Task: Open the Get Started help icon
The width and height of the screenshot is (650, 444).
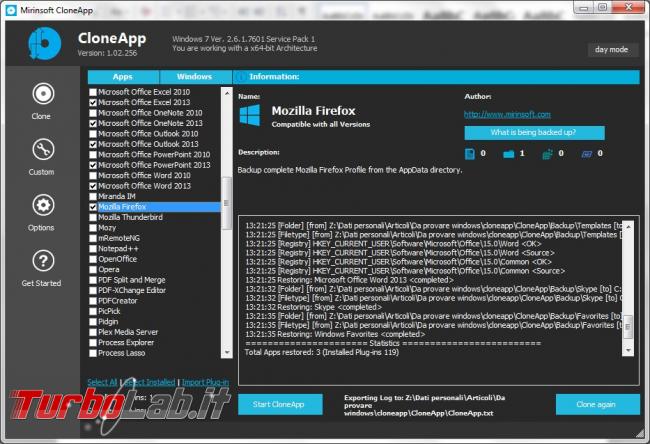Action: click(43, 261)
